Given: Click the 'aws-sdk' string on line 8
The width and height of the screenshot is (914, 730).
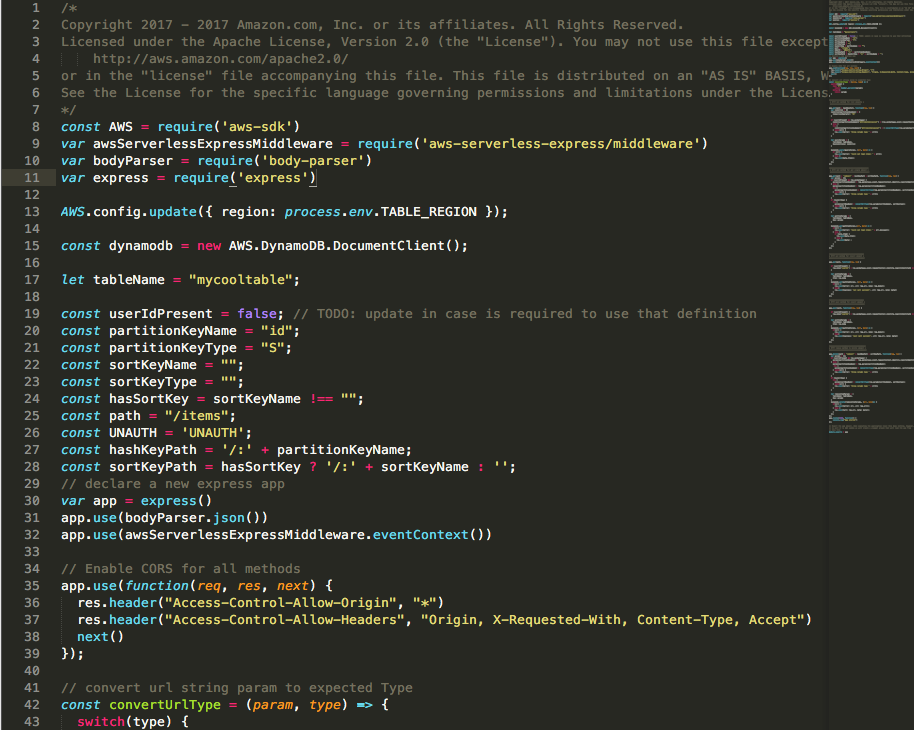Looking at the screenshot, I should 256,127.
